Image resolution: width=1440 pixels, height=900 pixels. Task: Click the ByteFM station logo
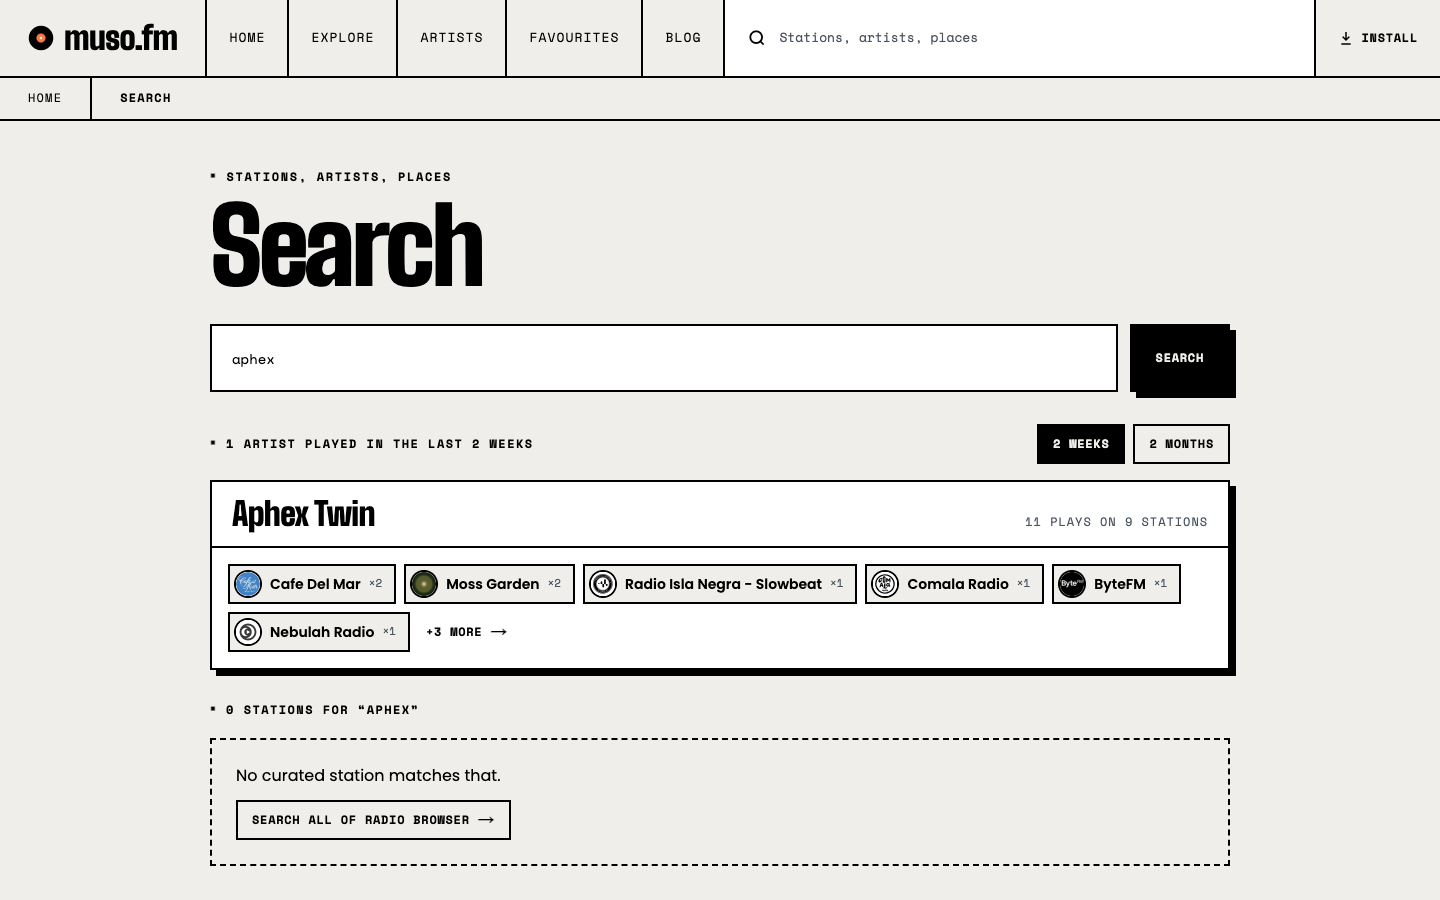click(x=1072, y=584)
